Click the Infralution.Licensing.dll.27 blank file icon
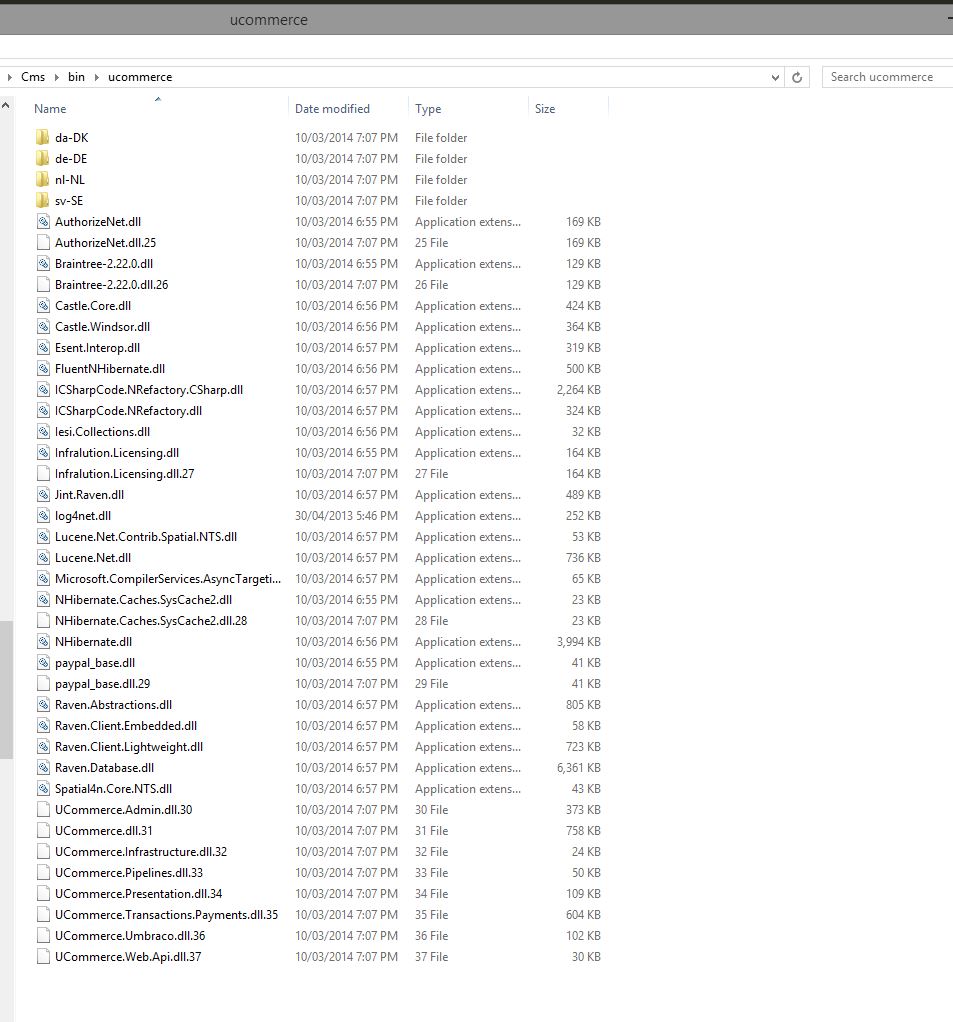953x1022 pixels. coord(43,473)
